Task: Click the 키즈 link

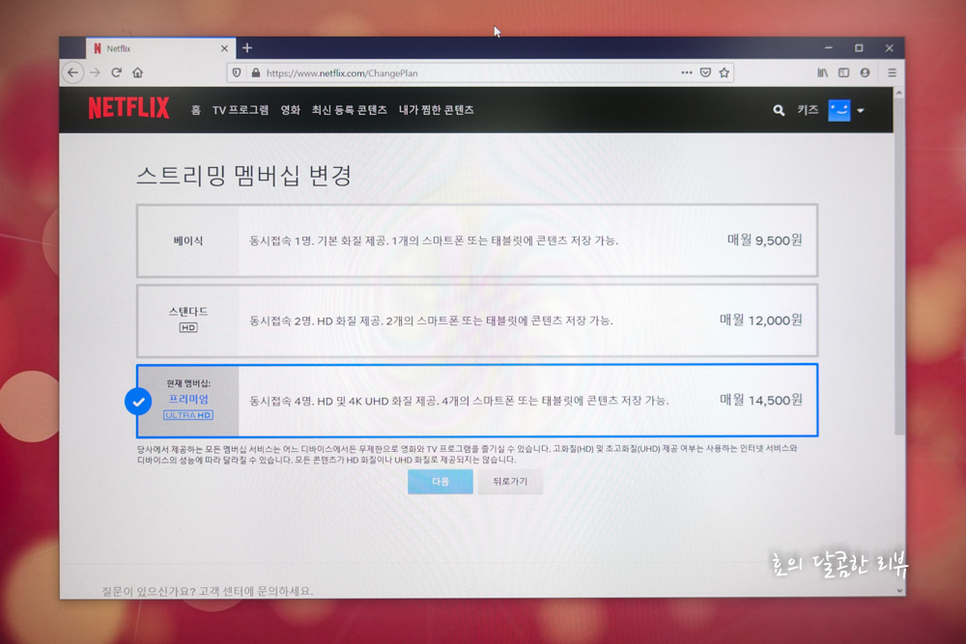Action: 808,110
